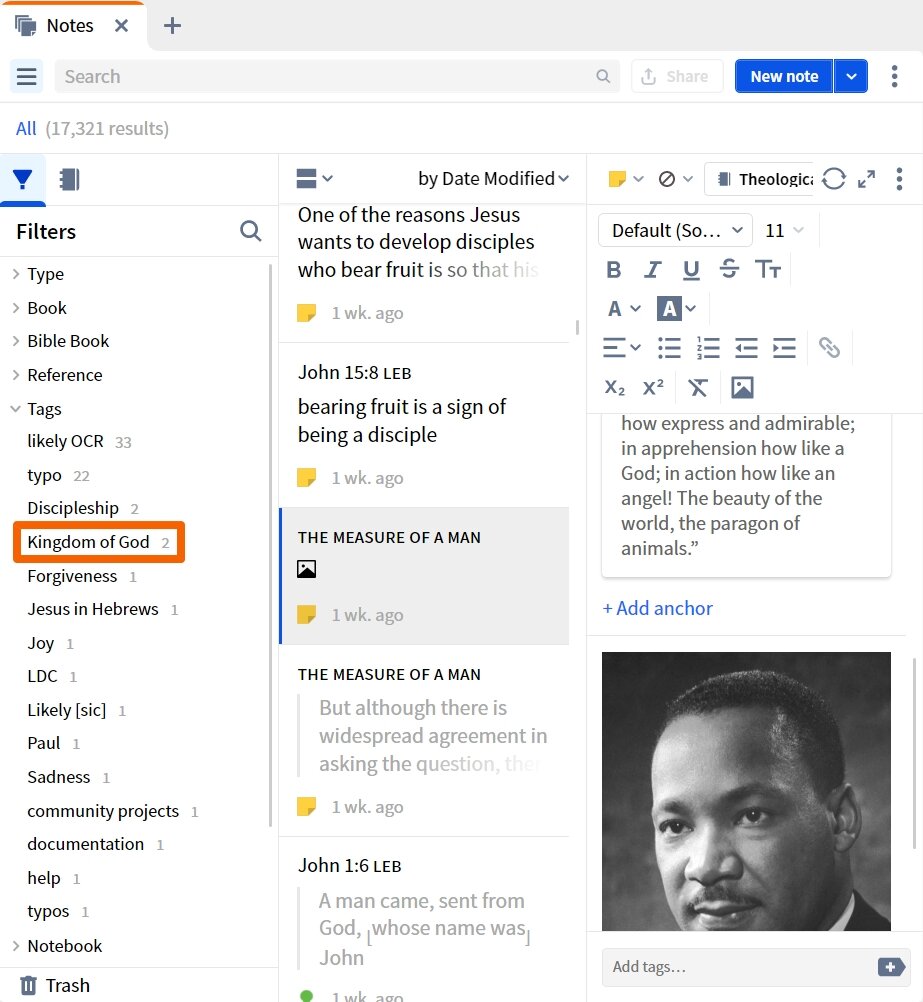Click the Add tags input field
Viewport: 923px width, 1002px height.
(x=740, y=967)
